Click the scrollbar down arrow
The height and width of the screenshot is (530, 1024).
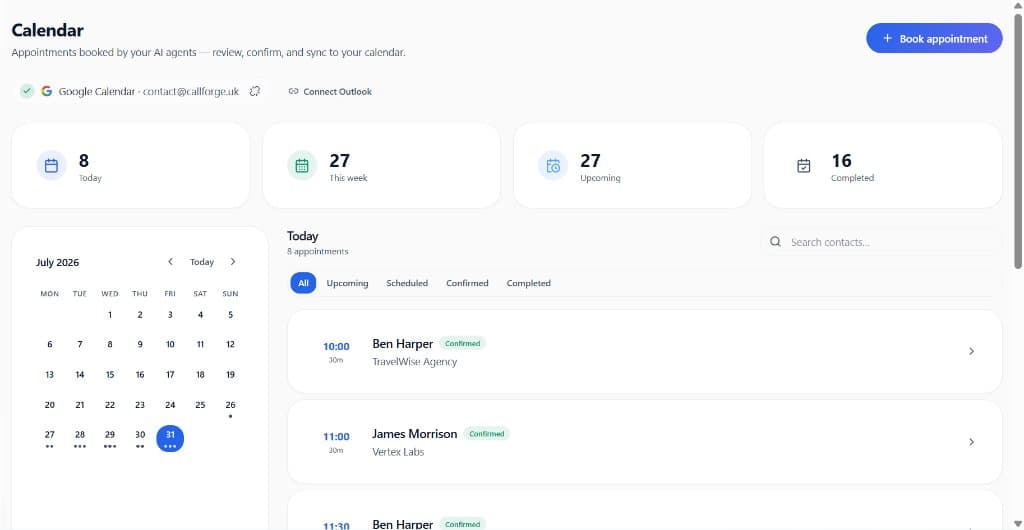coord(1018,525)
